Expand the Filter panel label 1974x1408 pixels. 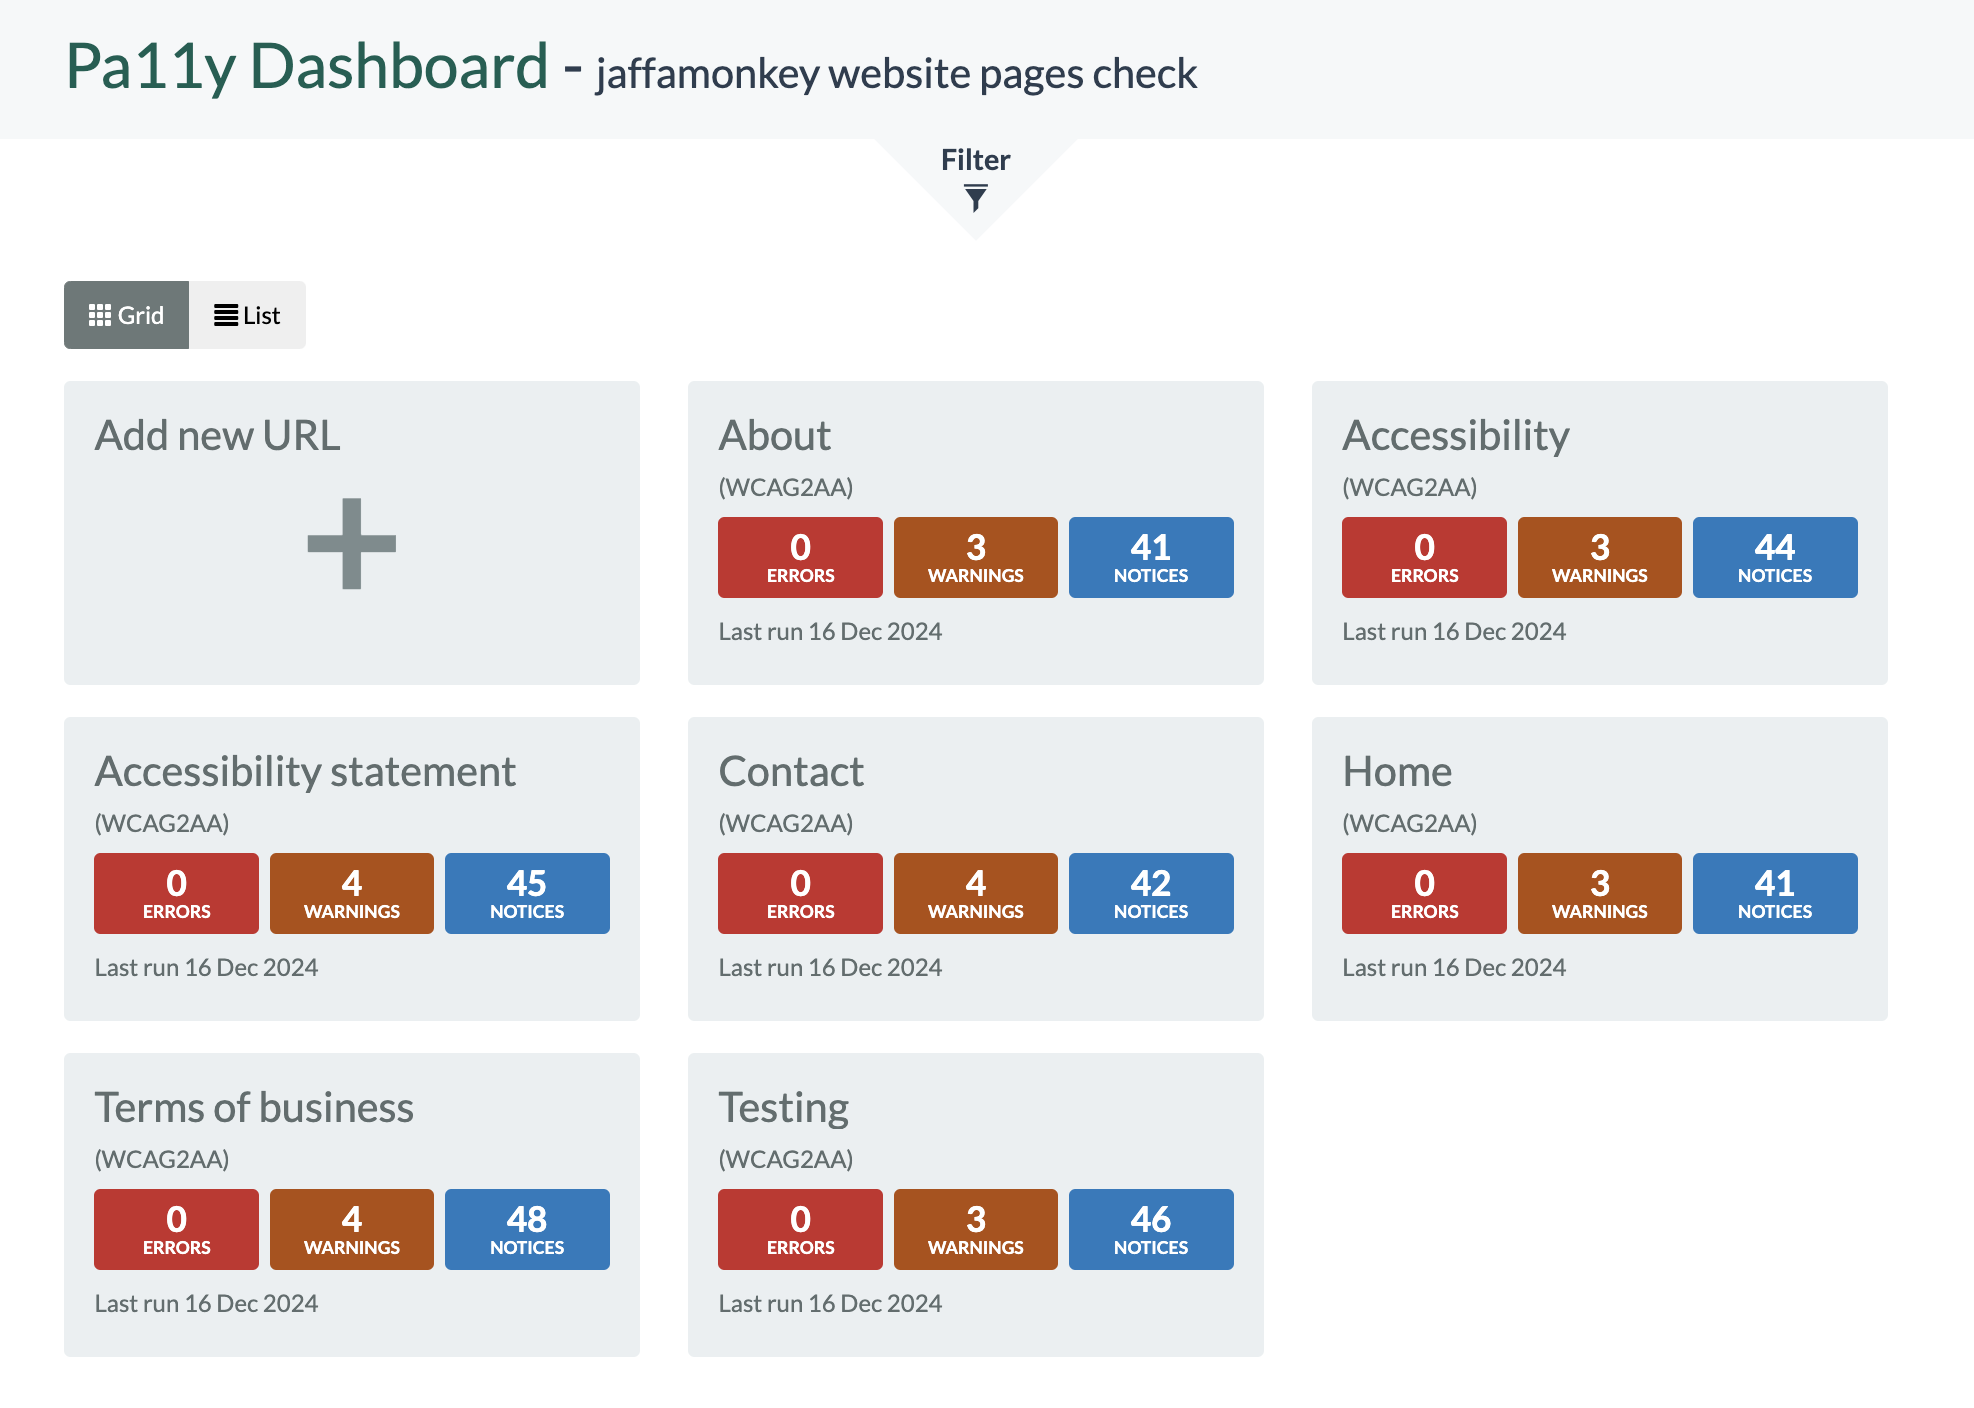point(975,160)
